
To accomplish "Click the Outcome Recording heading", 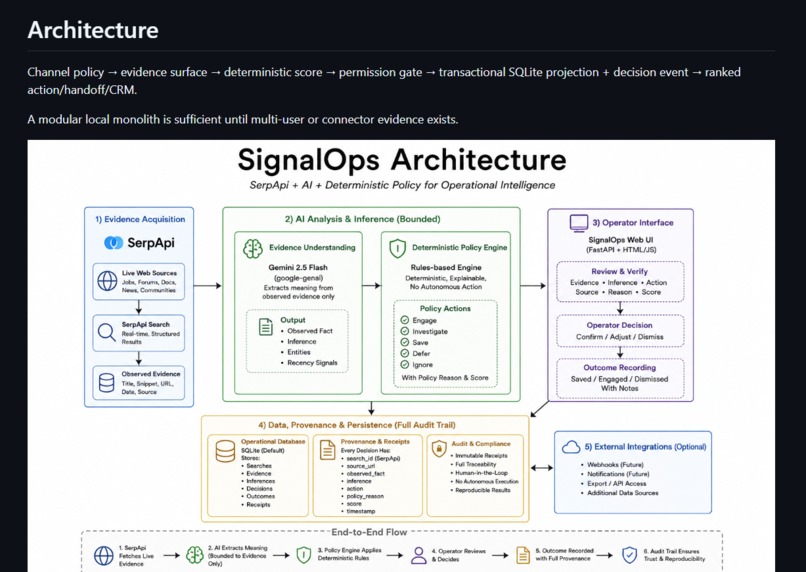I will click(x=619, y=368).
